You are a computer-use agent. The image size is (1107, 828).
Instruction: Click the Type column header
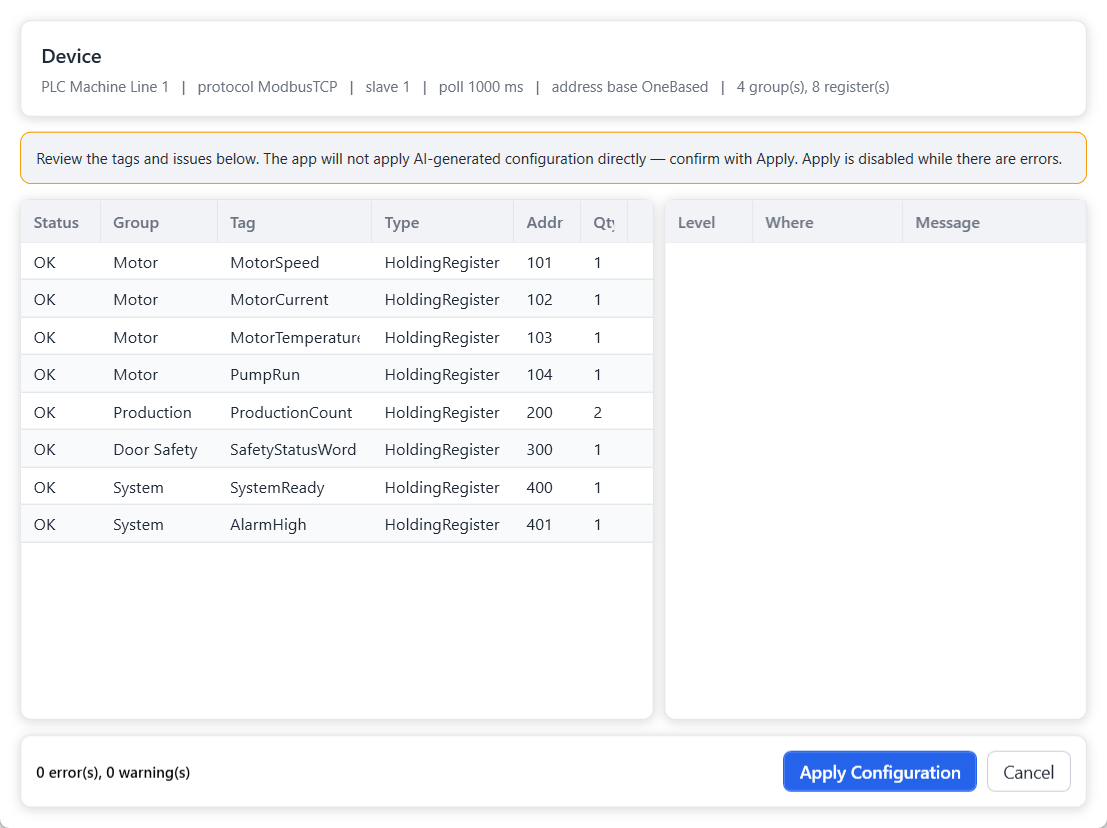[443, 222]
